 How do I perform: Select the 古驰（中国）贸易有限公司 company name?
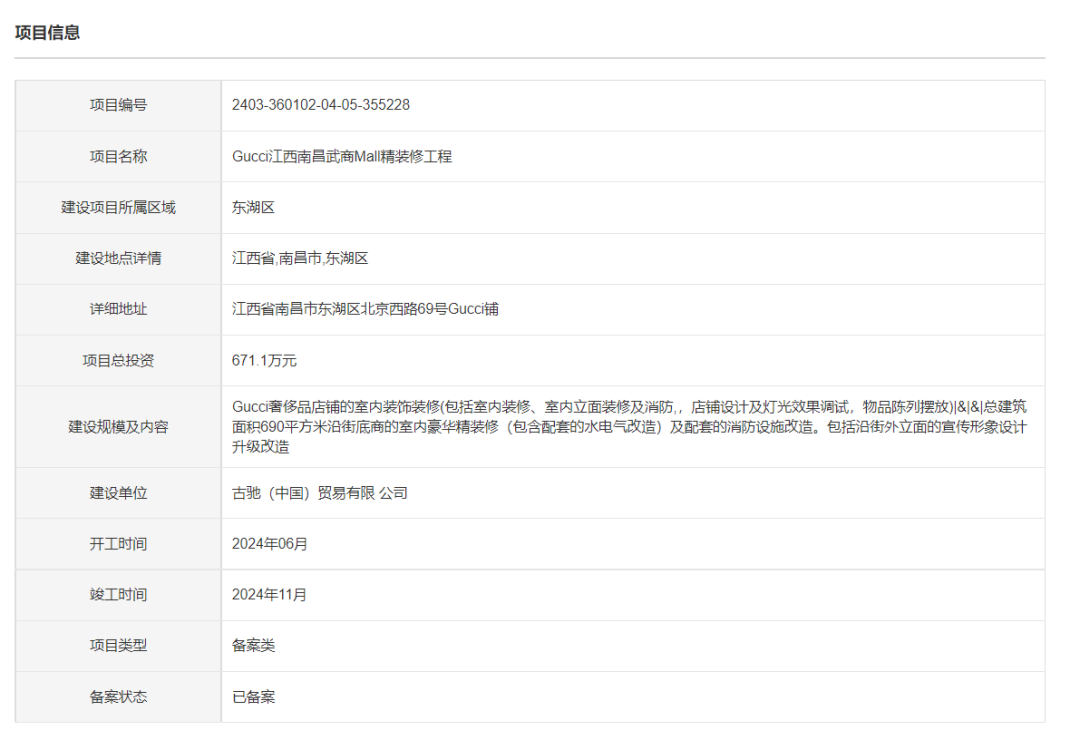(x=320, y=493)
